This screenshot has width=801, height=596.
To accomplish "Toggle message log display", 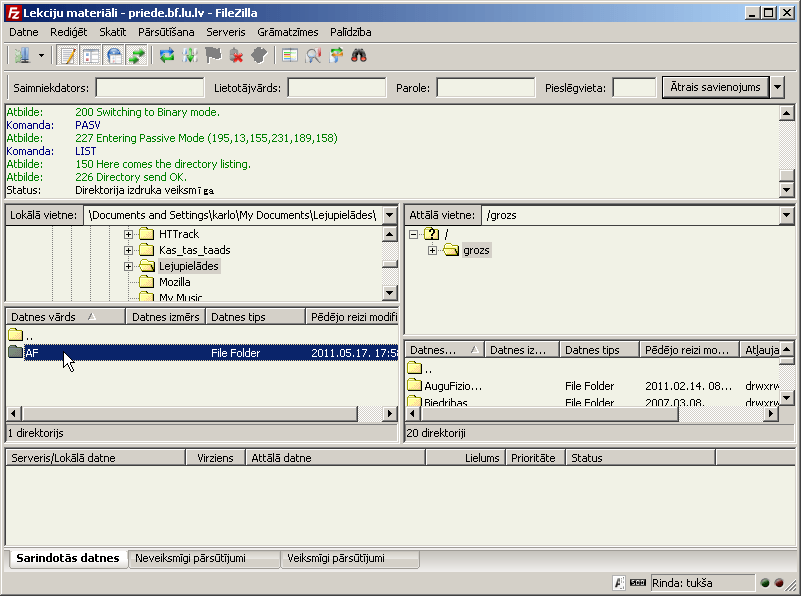I will [x=67, y=55].
